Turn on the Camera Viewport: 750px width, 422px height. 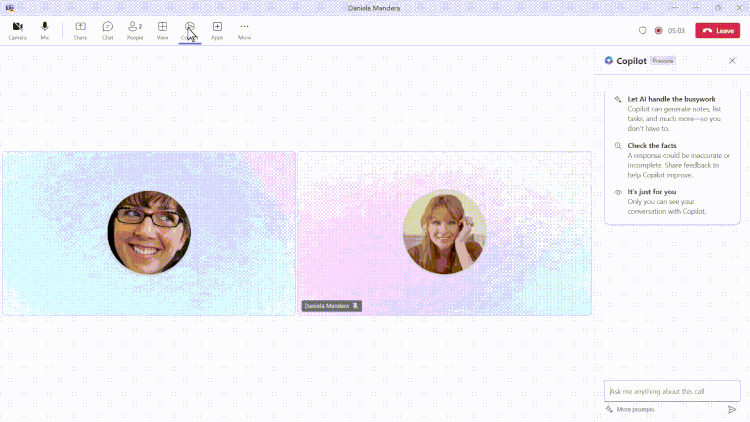[17, 29]
